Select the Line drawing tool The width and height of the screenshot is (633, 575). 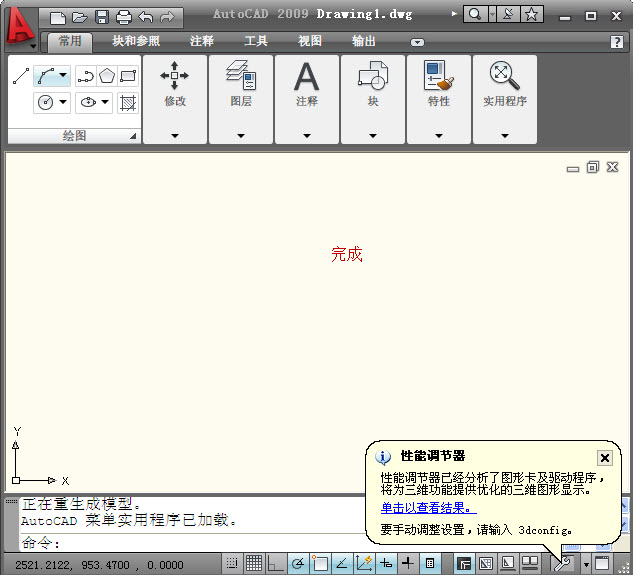tap(20, 76)
